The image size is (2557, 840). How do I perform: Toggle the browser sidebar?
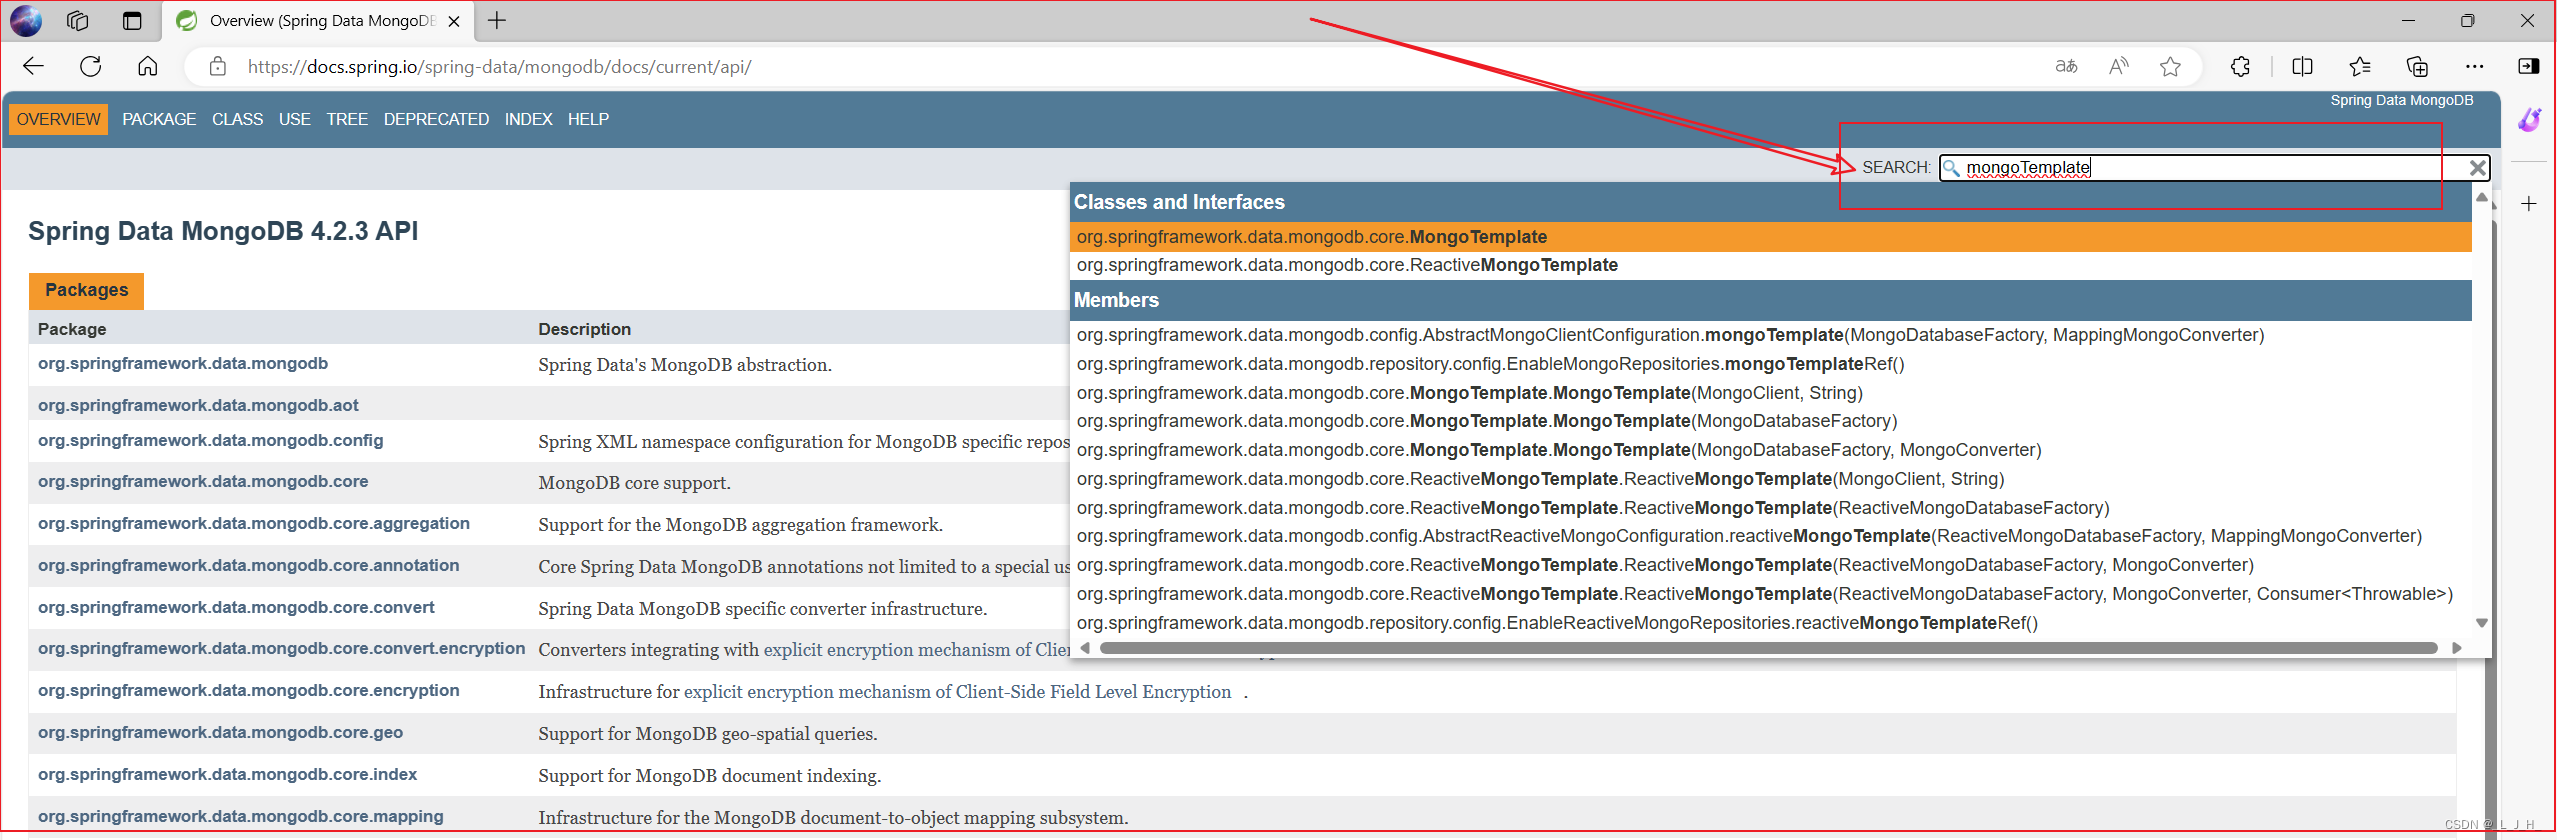click(x=2529, y=66)
